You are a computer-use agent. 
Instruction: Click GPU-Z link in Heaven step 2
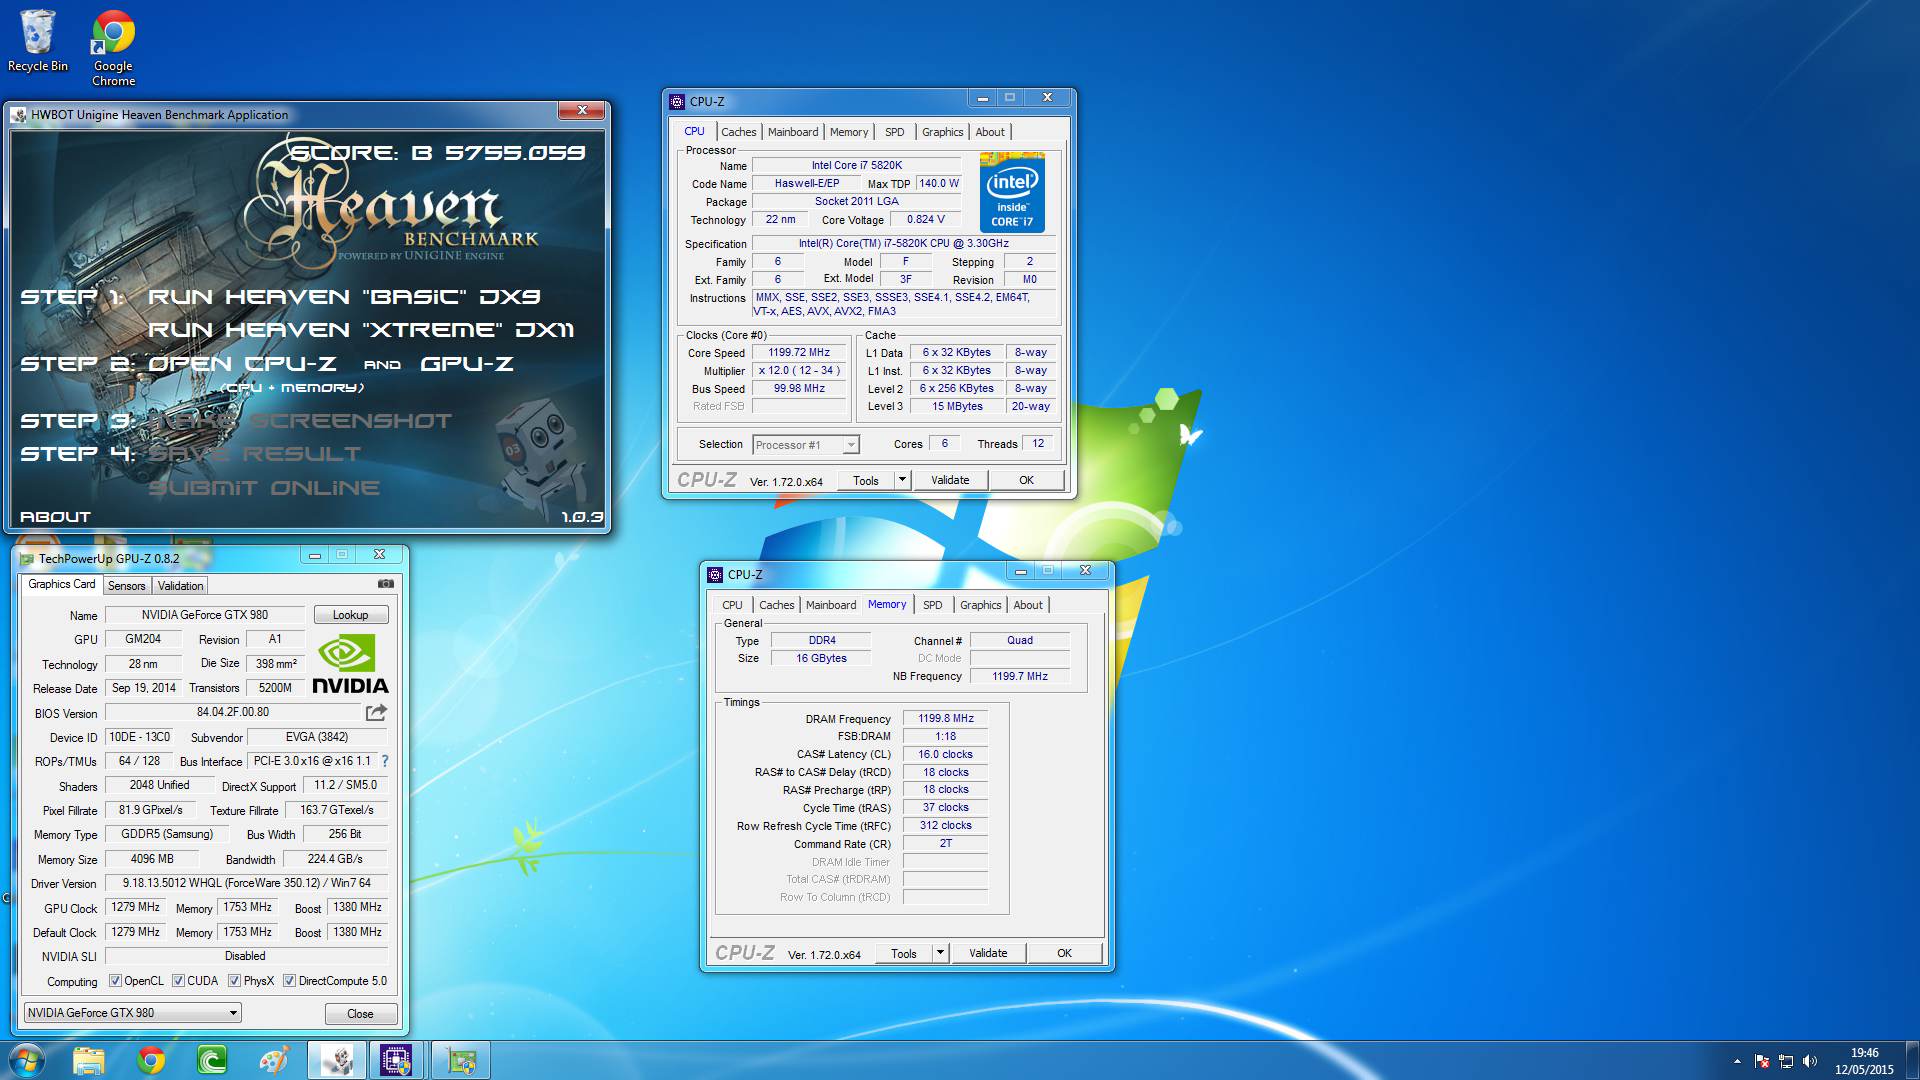click(467, 364)
